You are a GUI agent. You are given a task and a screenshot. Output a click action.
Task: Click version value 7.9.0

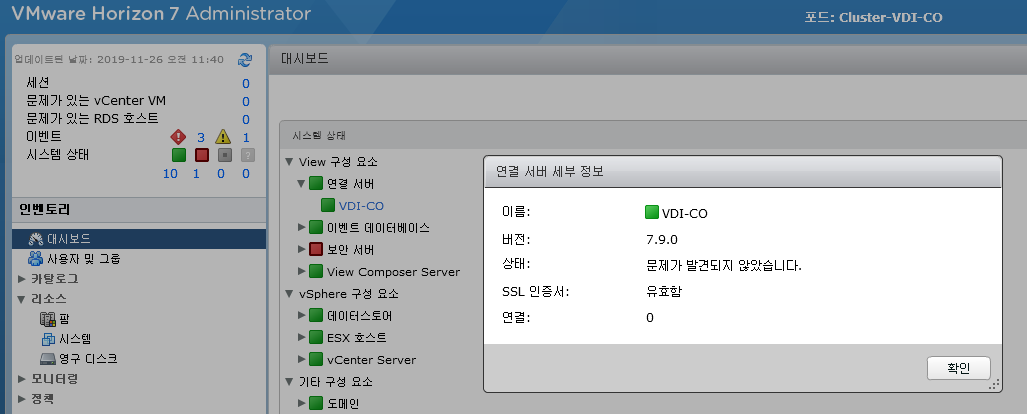click(662, 239)
